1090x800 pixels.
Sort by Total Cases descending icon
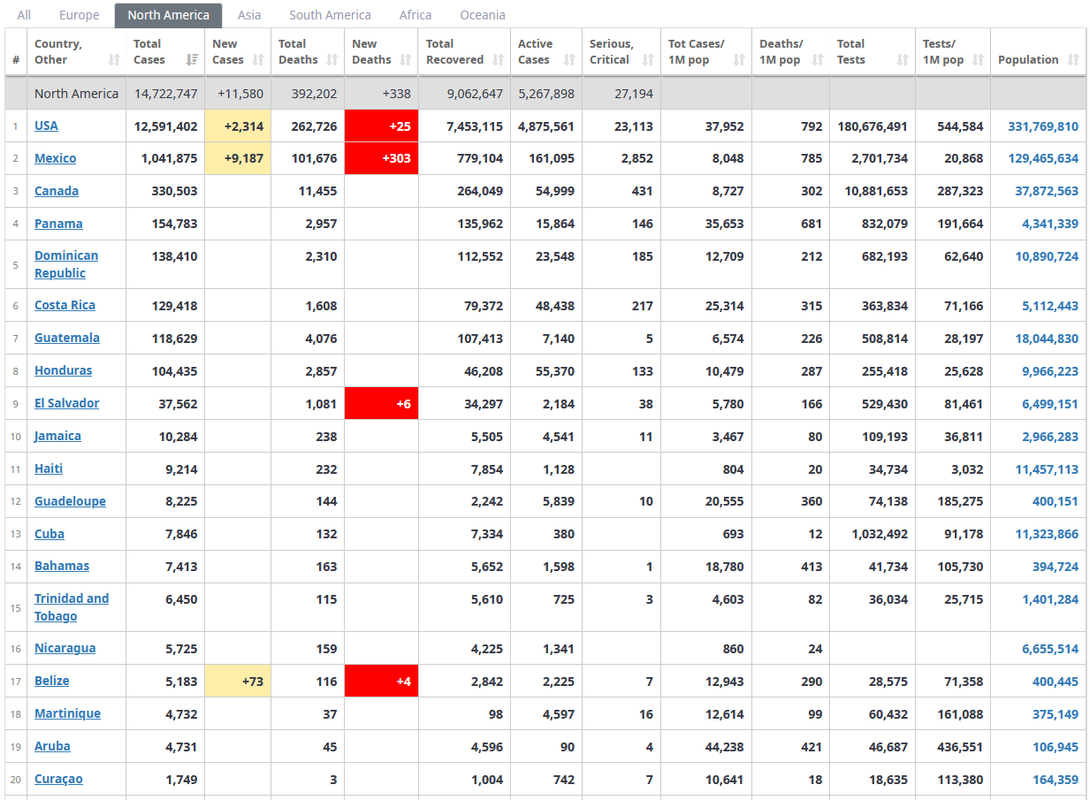193,60
